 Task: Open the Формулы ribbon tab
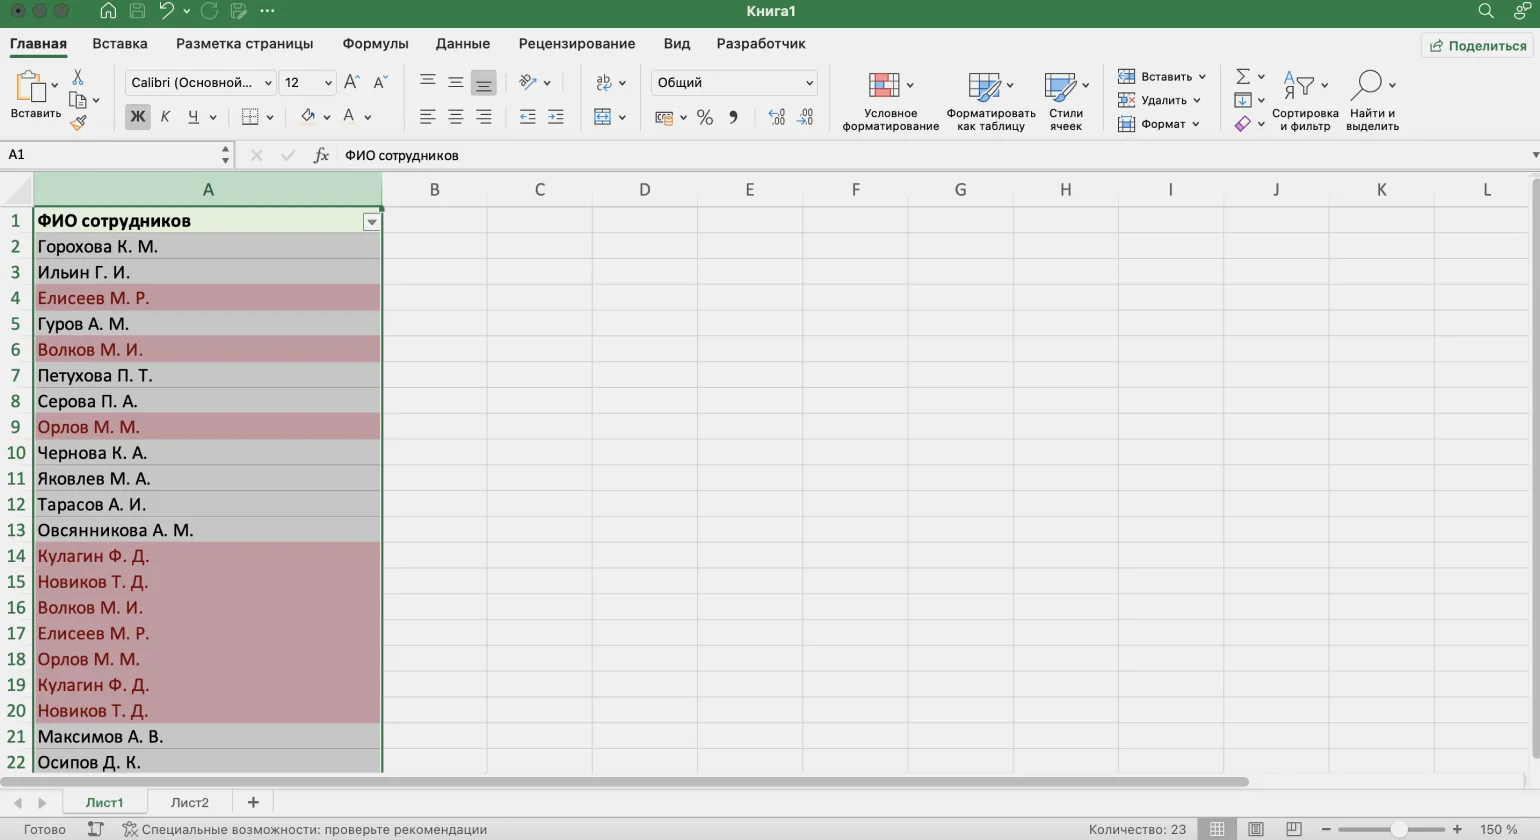tap(375, 44)
